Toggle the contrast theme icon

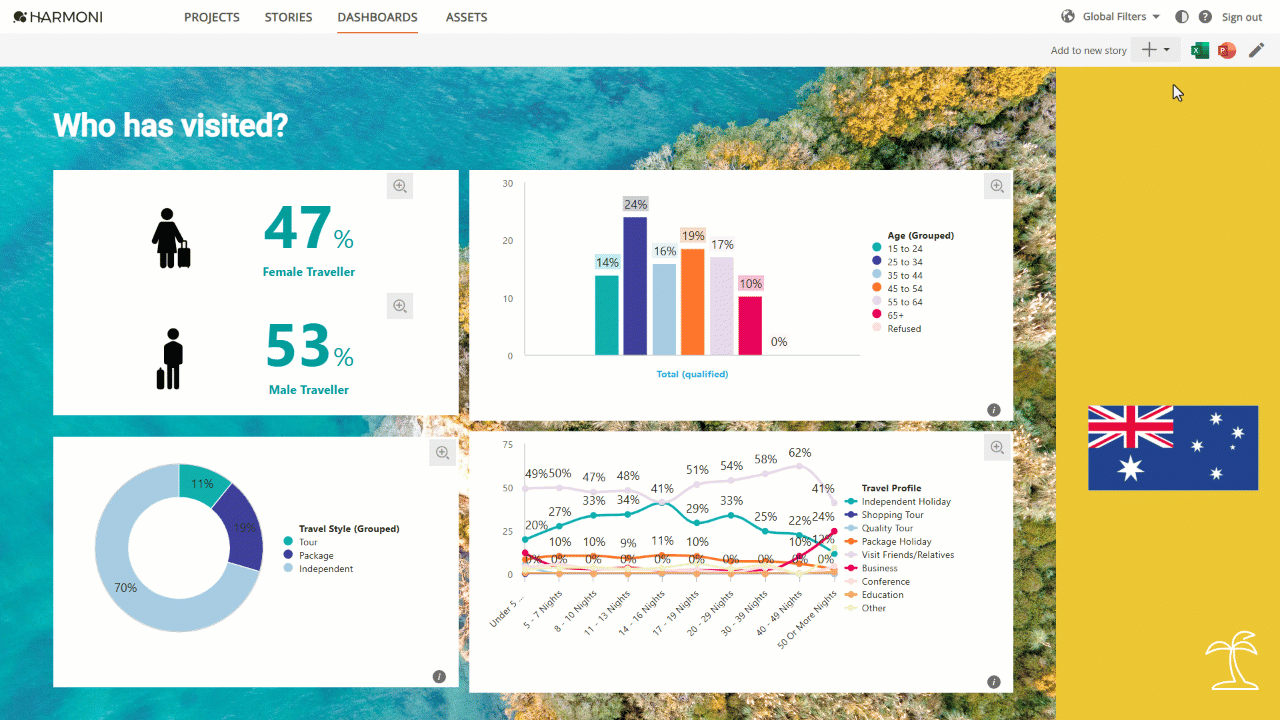[1182, 17]
